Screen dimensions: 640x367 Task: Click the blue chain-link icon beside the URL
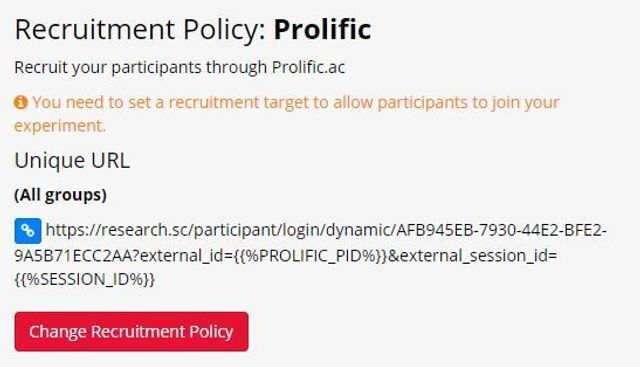click(x=28, y=231)
